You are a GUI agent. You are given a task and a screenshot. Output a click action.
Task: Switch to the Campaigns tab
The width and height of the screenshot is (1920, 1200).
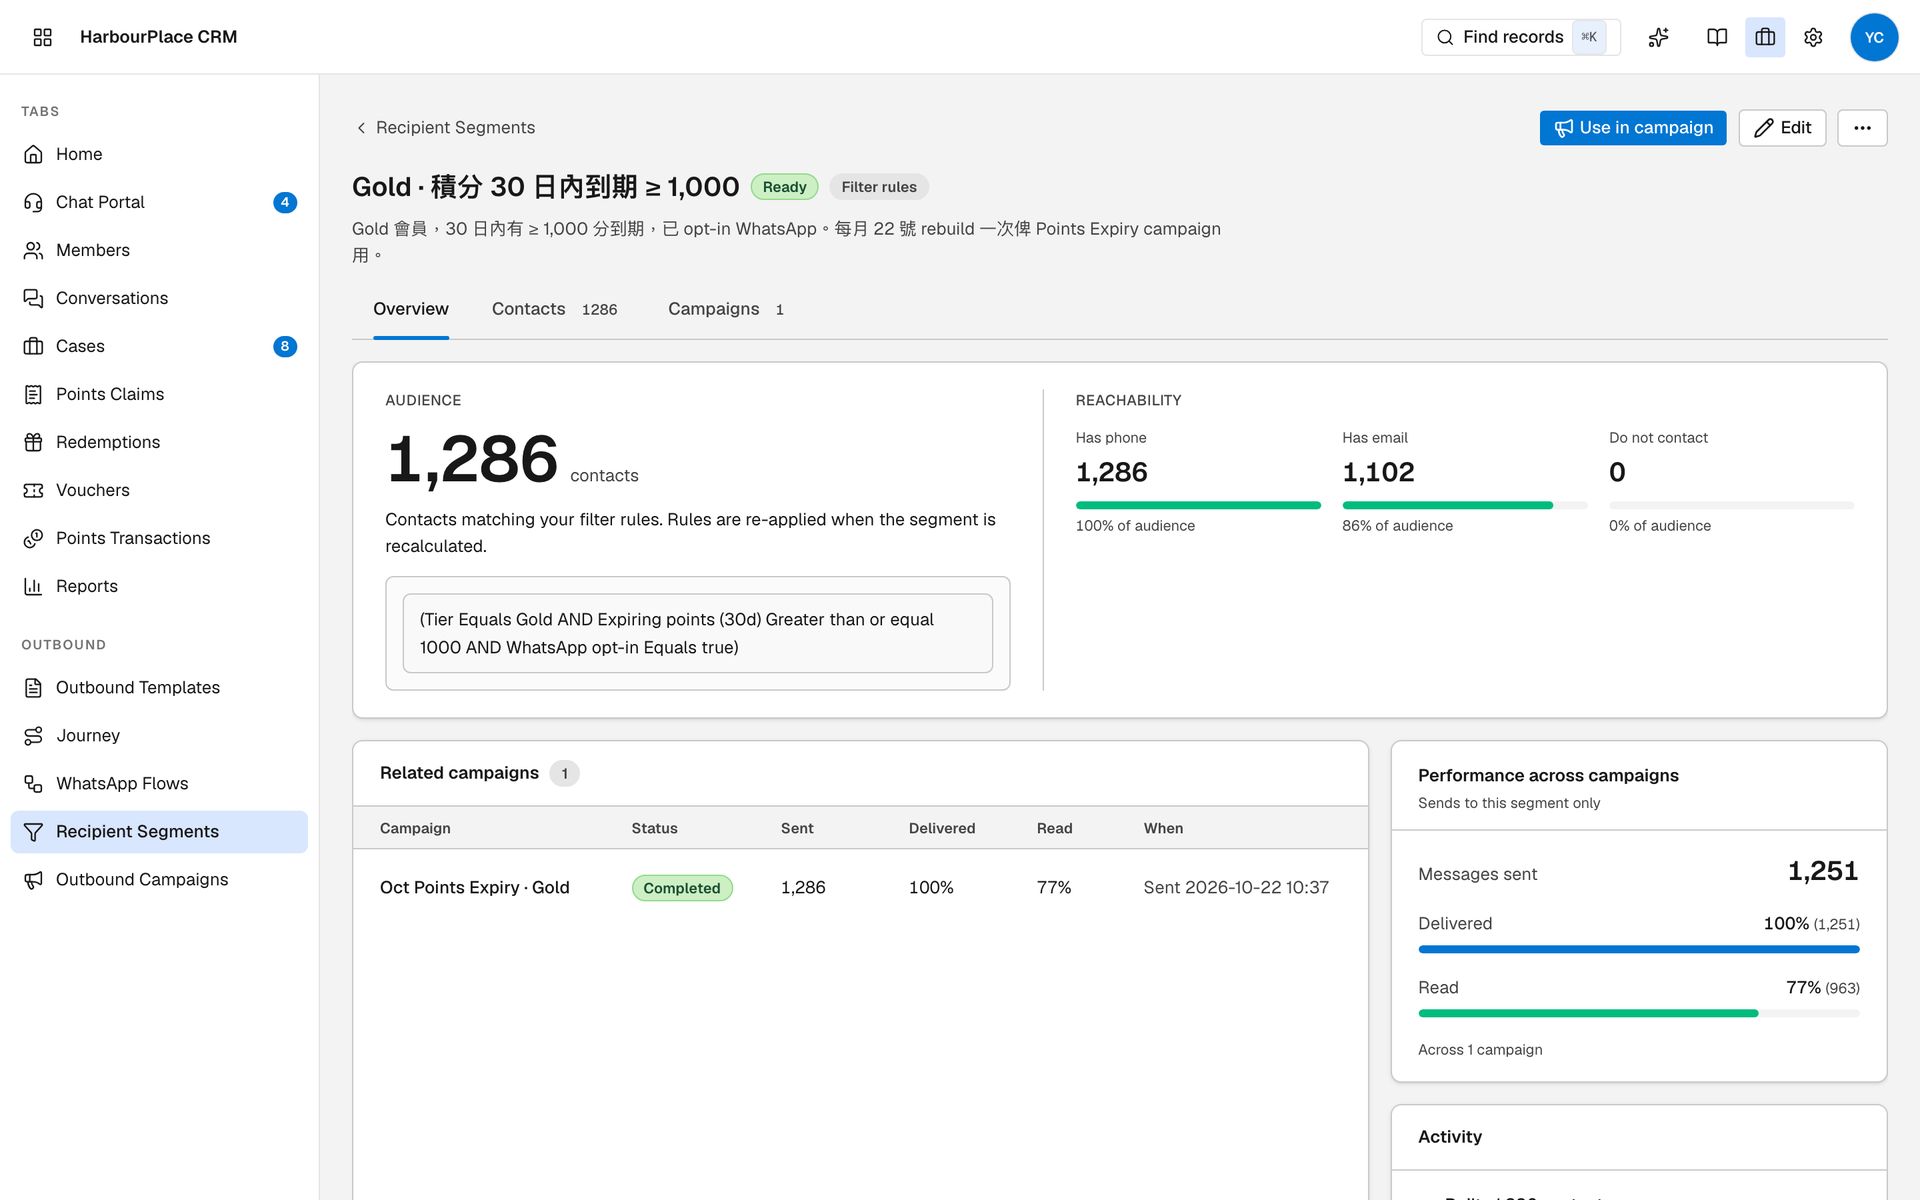(725, 309)
